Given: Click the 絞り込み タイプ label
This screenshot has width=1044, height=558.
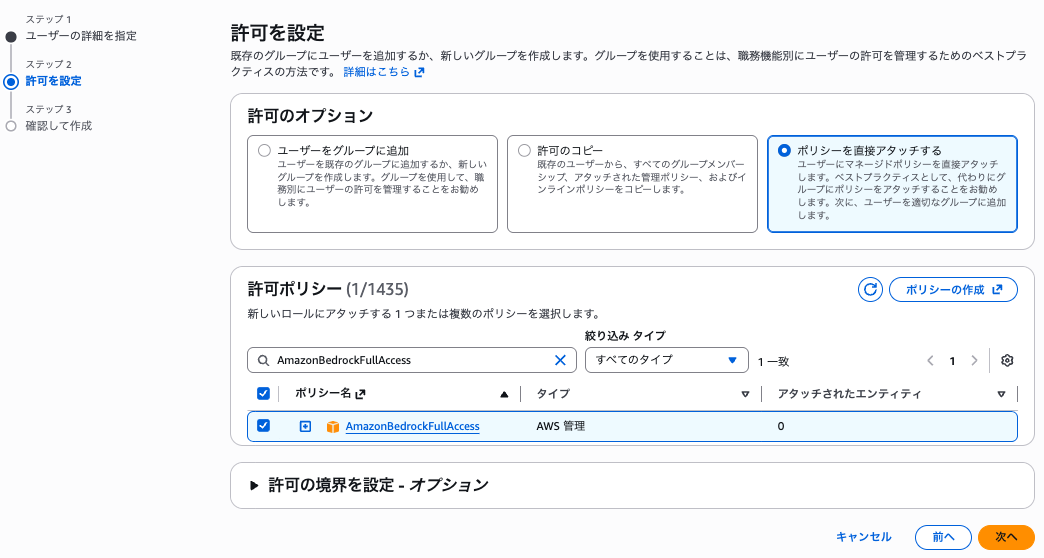Looking at the screenshot, I should [x=625, y=336].
